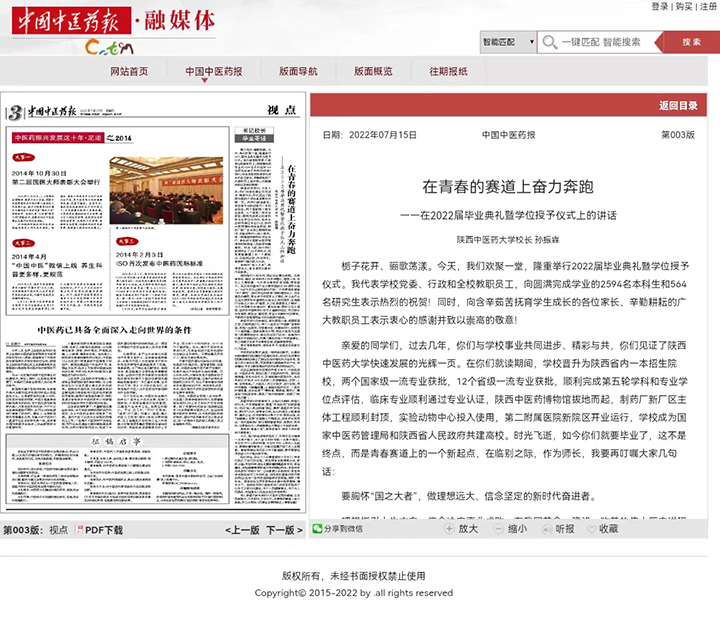The image size is (720, 620).
Task: Open the 征稿启事 section on the page
Action: pos(116,442)
